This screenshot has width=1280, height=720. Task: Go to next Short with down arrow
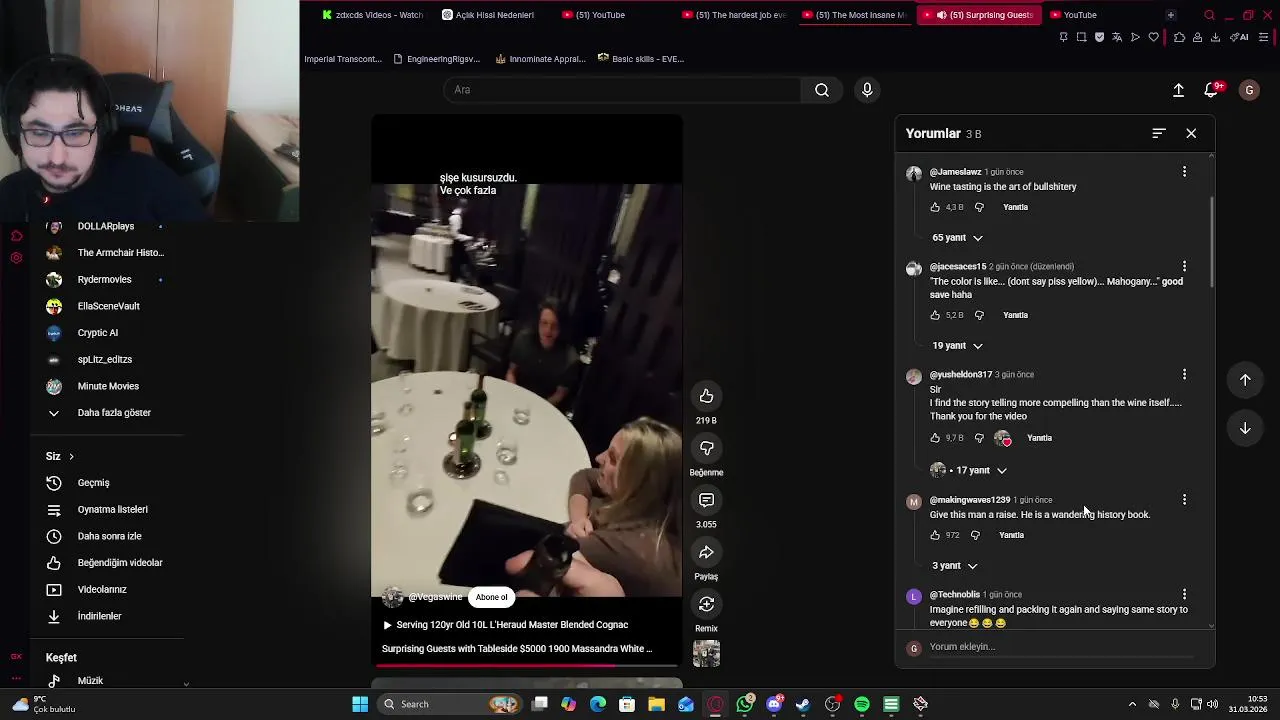pyautogui.click(x=1245, y=428)
